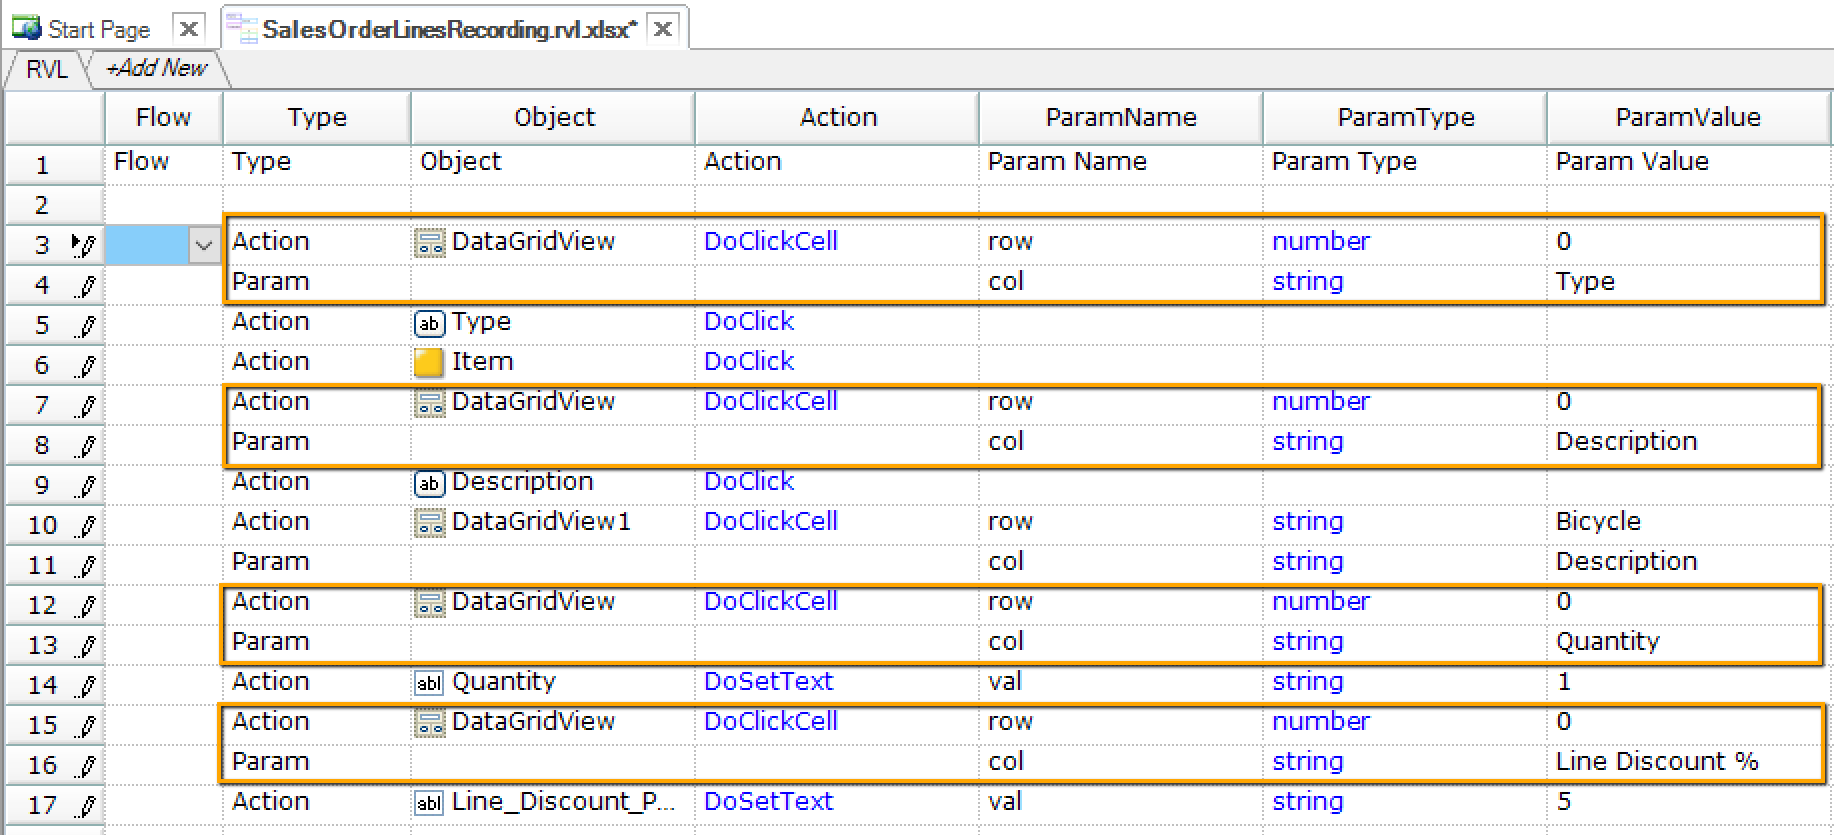Select the RVL sheet tab
Viewport: 1834px width, 835px height.
pyautogui.click(x=46, y=69)
